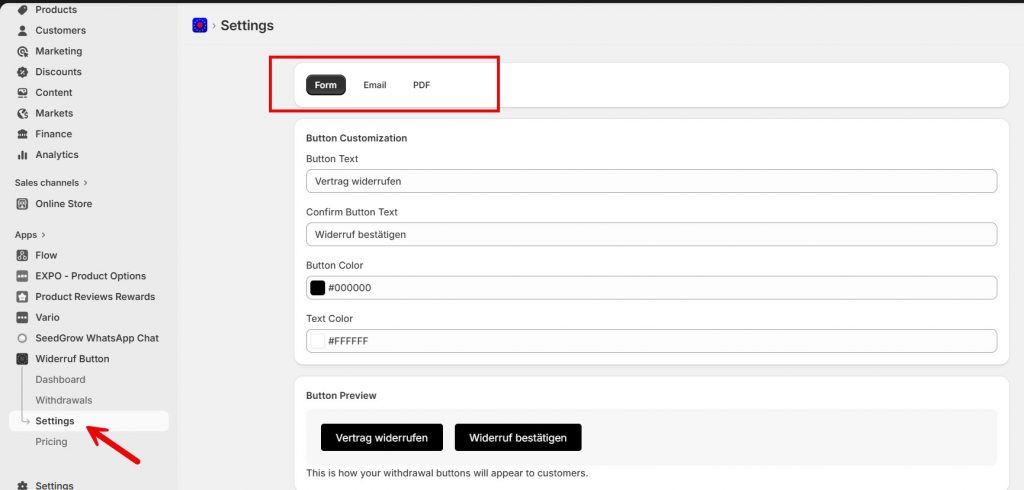Click the Marketing target icon
The image size is (1024, 490).
23,51
